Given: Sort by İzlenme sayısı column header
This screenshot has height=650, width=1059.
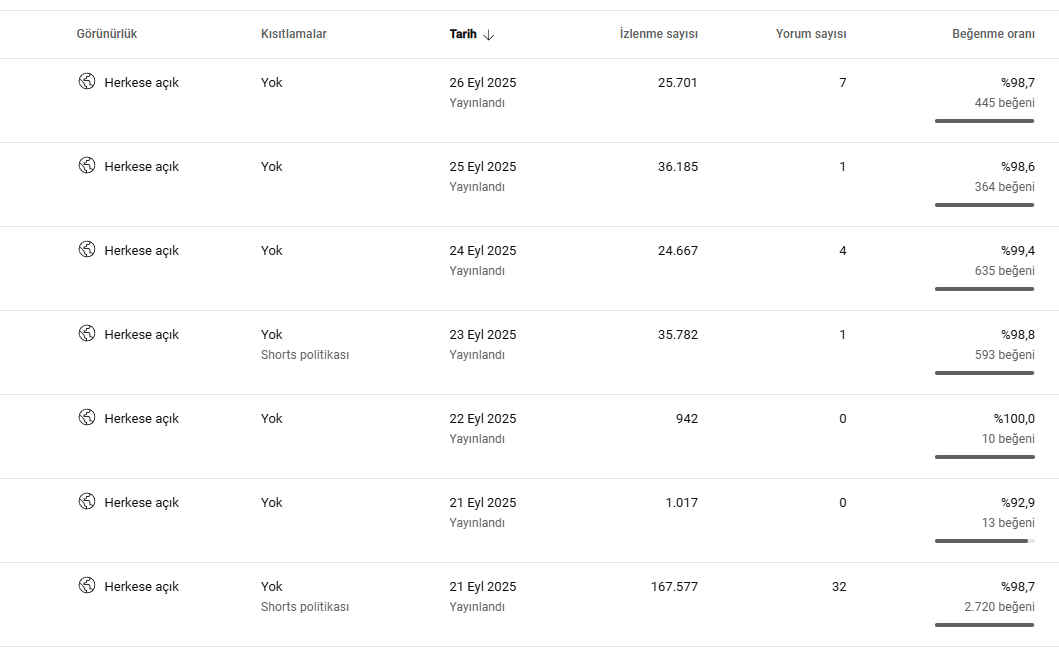Looking at the screenshot, I should [658, 34].
